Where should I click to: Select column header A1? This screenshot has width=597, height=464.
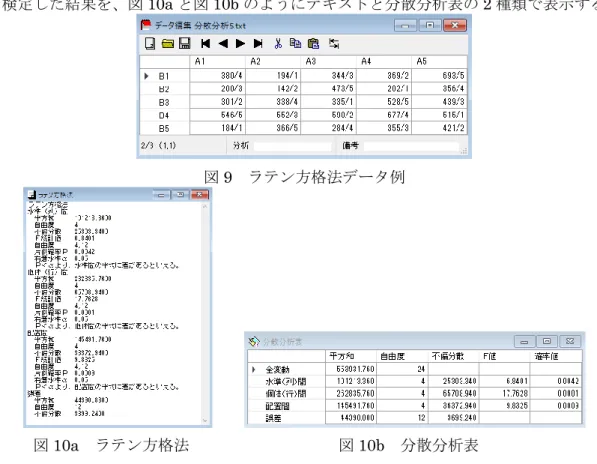pyautogui.click(x=217, y=62)
